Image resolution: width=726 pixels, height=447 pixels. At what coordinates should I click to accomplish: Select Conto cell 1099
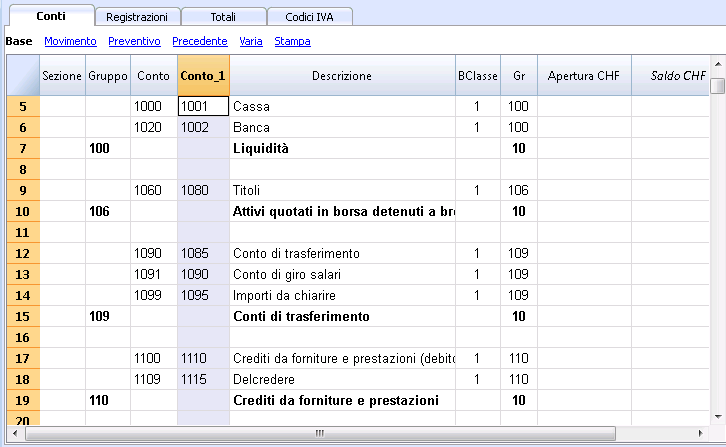click(154, 296)
